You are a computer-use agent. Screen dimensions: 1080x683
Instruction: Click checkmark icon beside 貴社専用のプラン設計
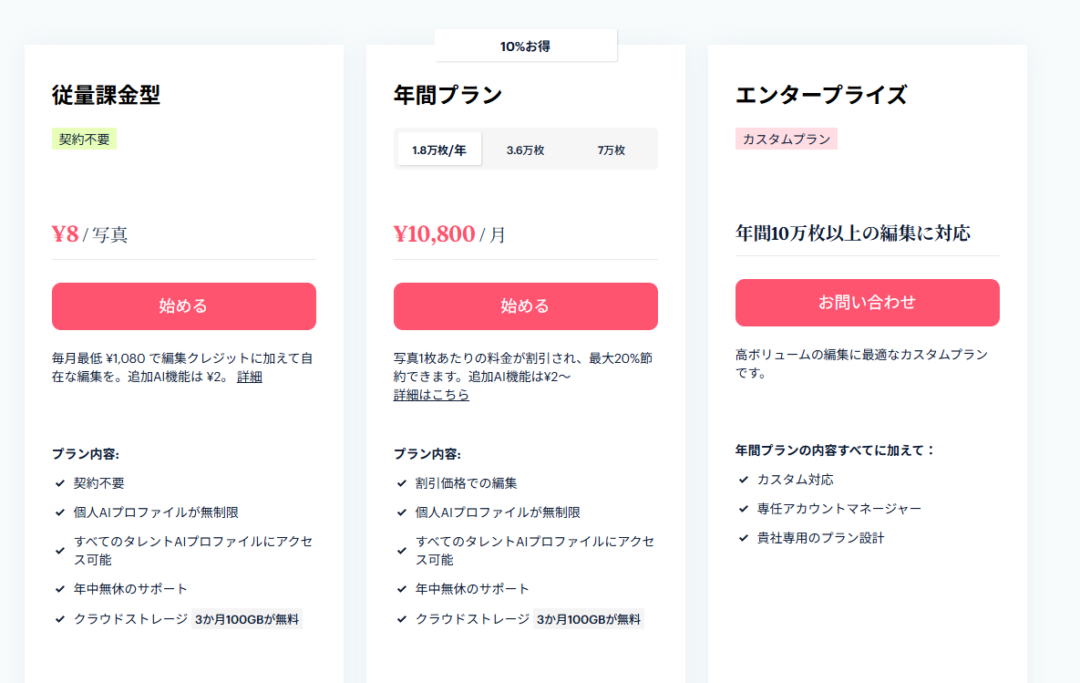coord(743,538)
